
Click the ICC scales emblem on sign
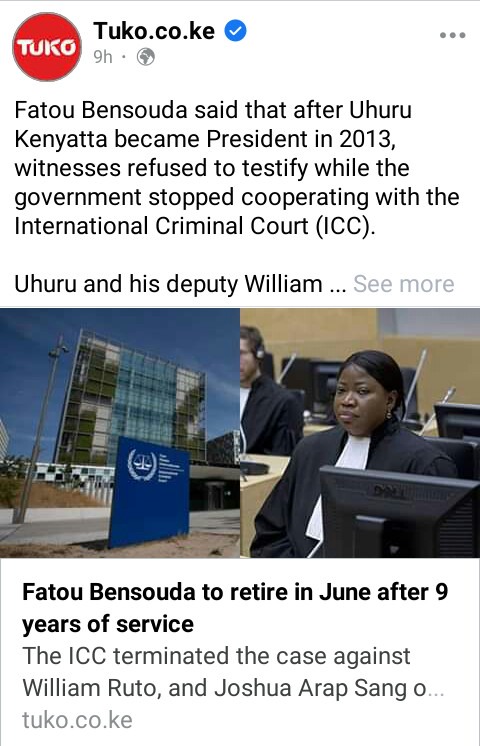coord(142,465)
